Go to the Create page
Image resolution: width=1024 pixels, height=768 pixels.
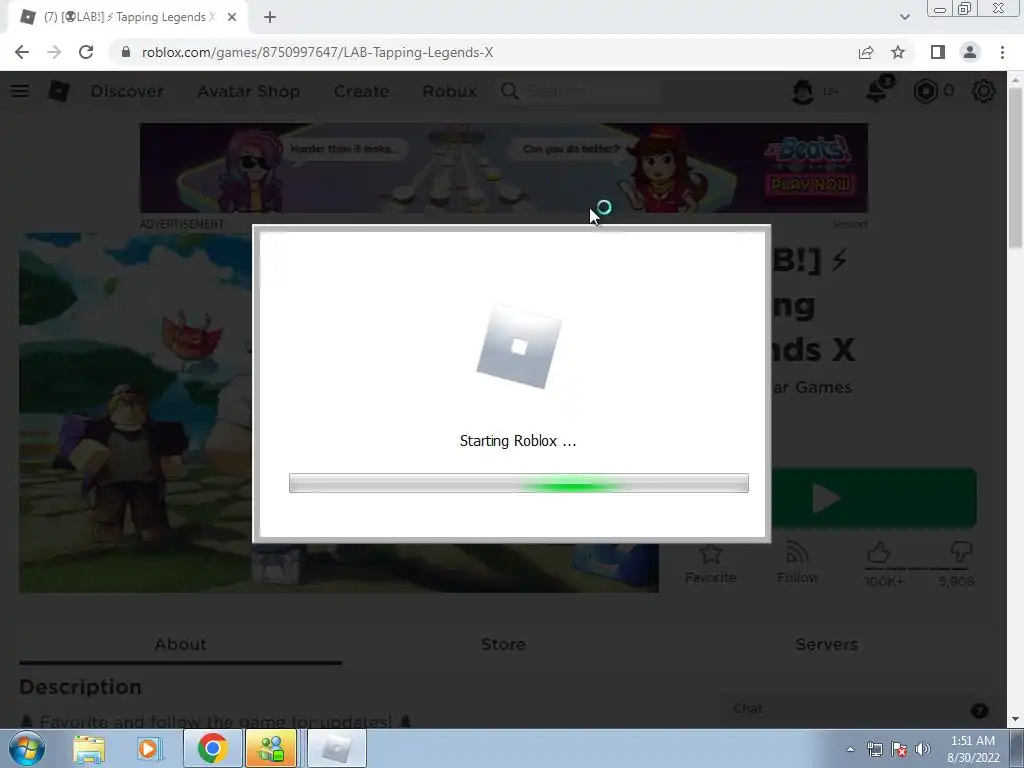[x=361, y=91]
